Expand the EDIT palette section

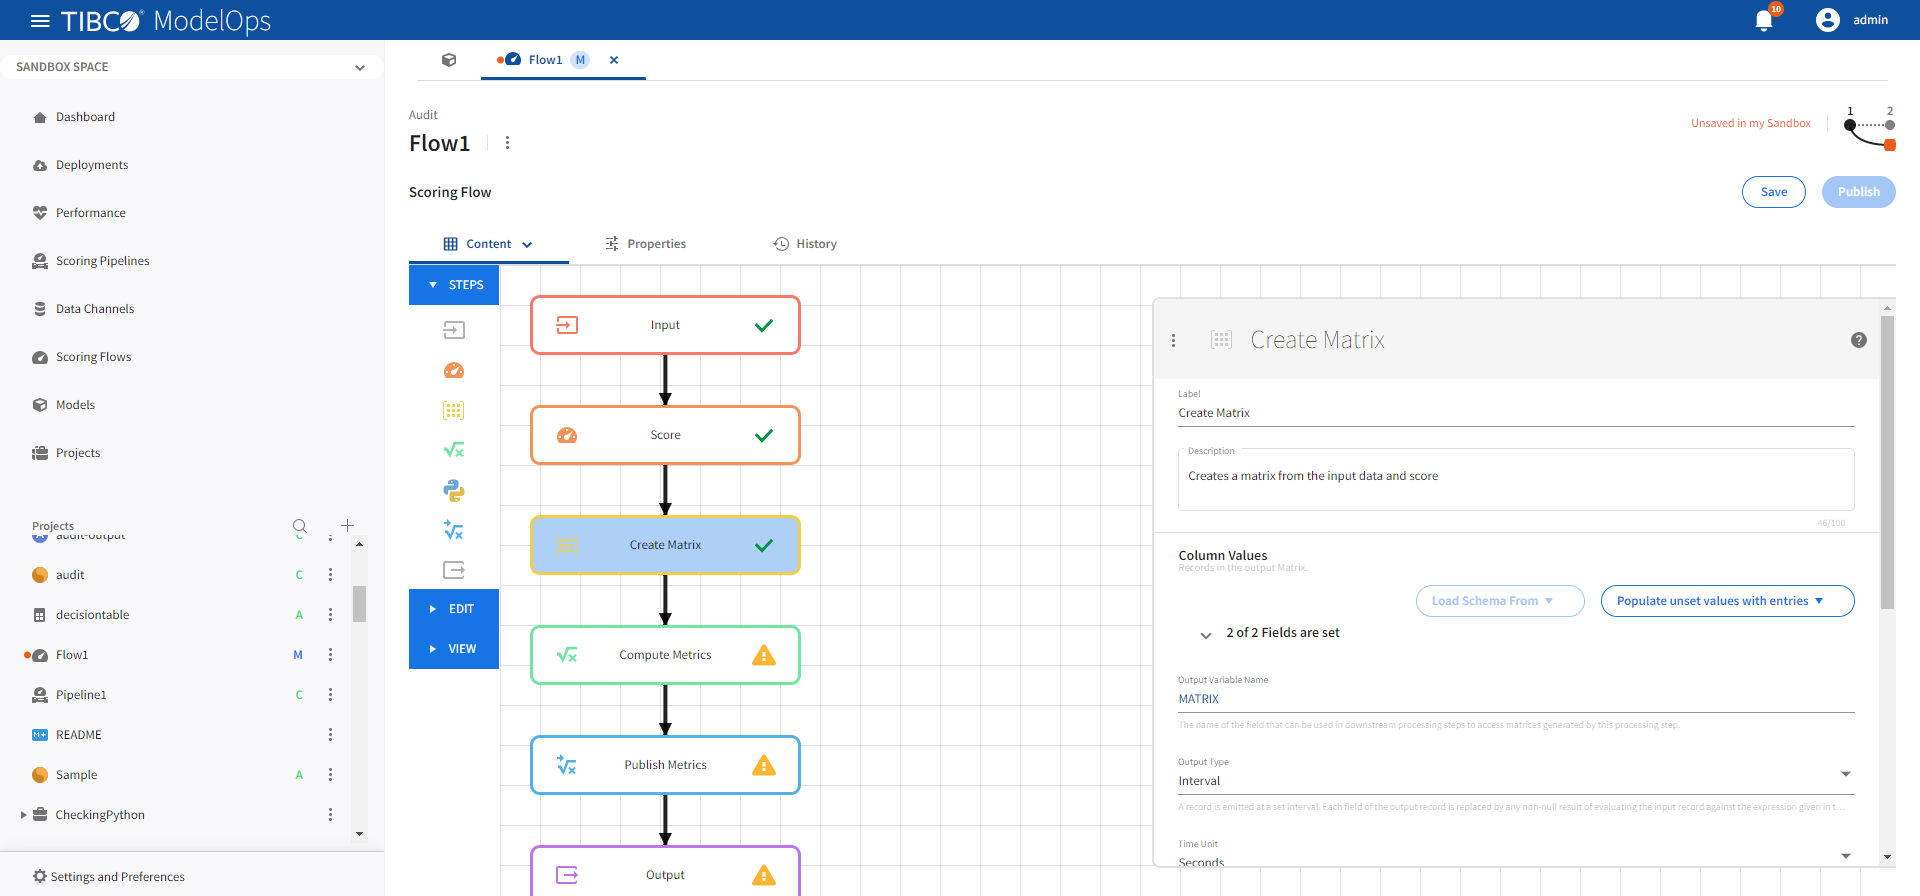(454, 609)
